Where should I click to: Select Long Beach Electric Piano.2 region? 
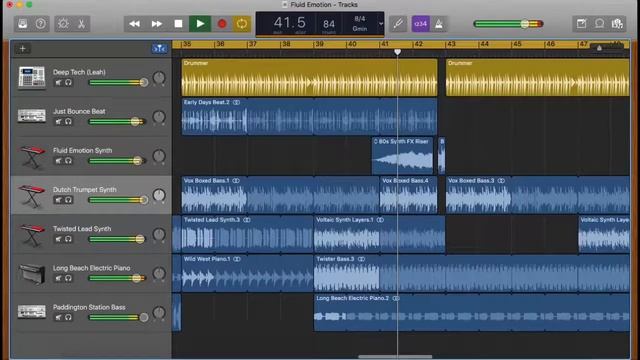tap(471, 313)
